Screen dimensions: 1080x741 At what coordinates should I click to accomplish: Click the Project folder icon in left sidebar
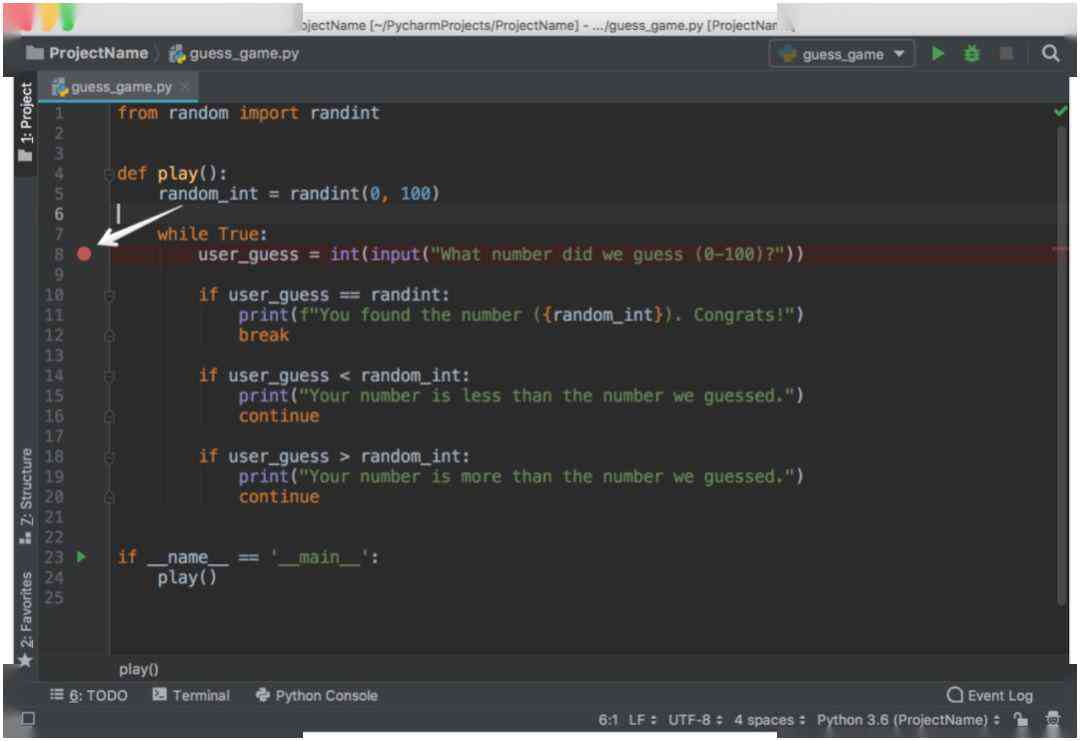pos(25,156)
